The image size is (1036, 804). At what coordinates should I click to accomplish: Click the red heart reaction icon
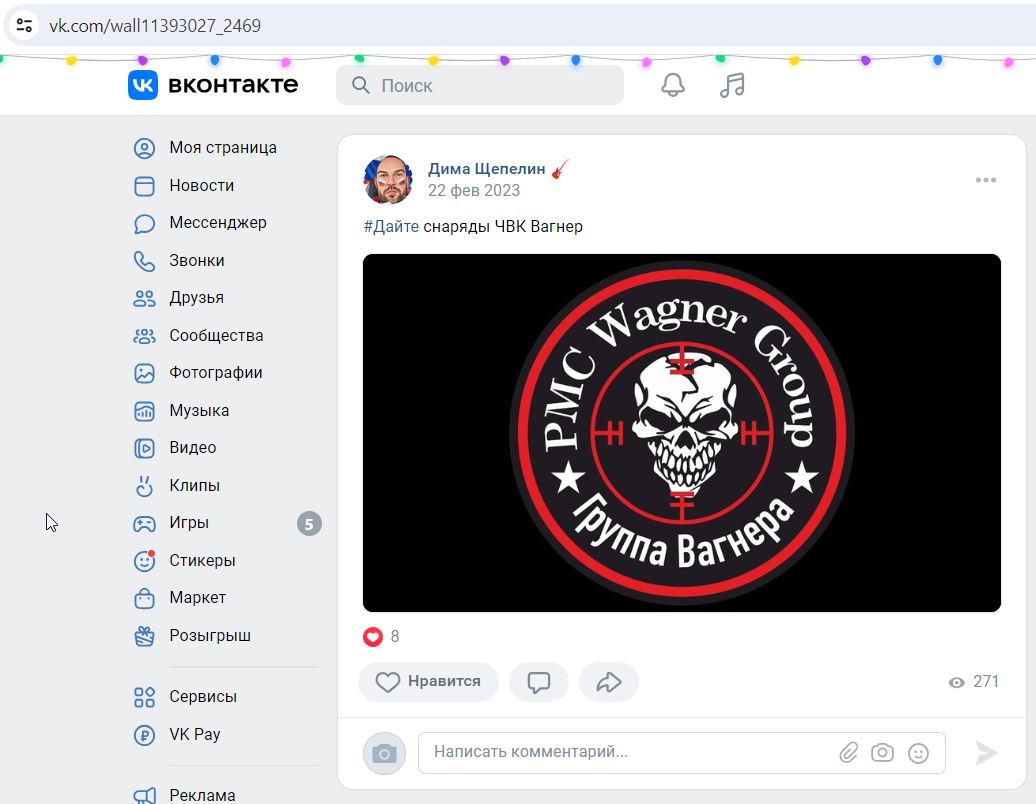click(373, 637)
